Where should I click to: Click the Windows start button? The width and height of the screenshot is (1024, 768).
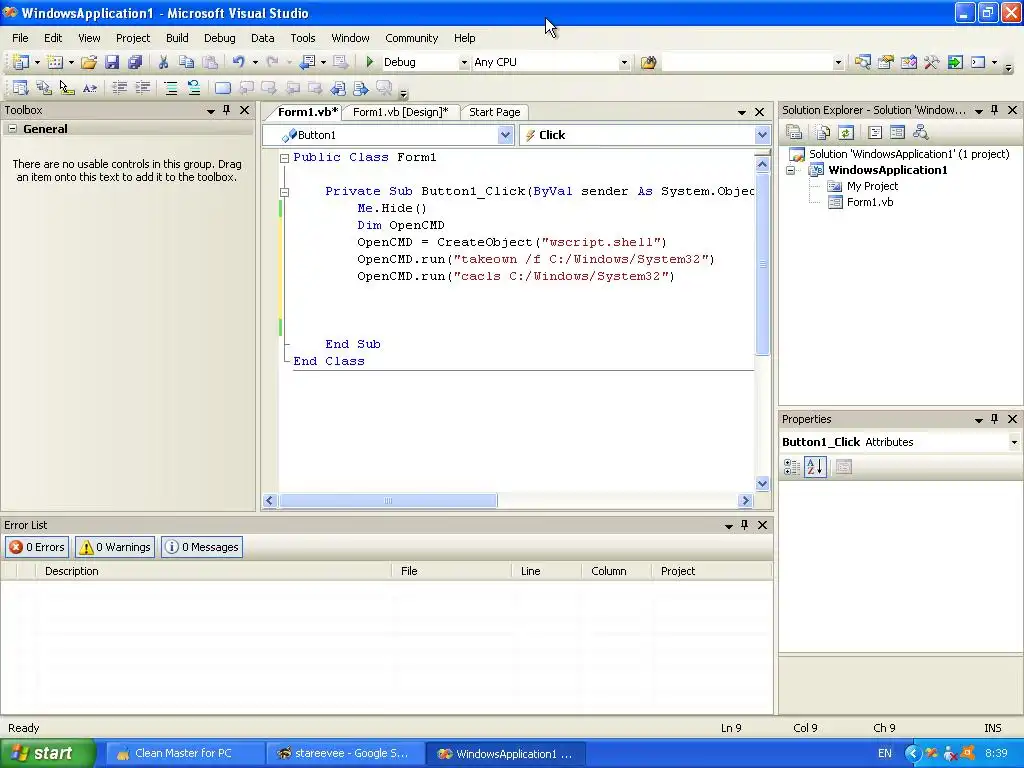[47, 753]
